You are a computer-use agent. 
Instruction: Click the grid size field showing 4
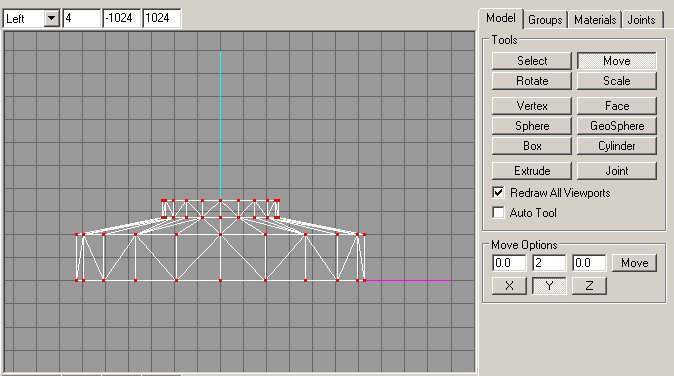[82, 18]
